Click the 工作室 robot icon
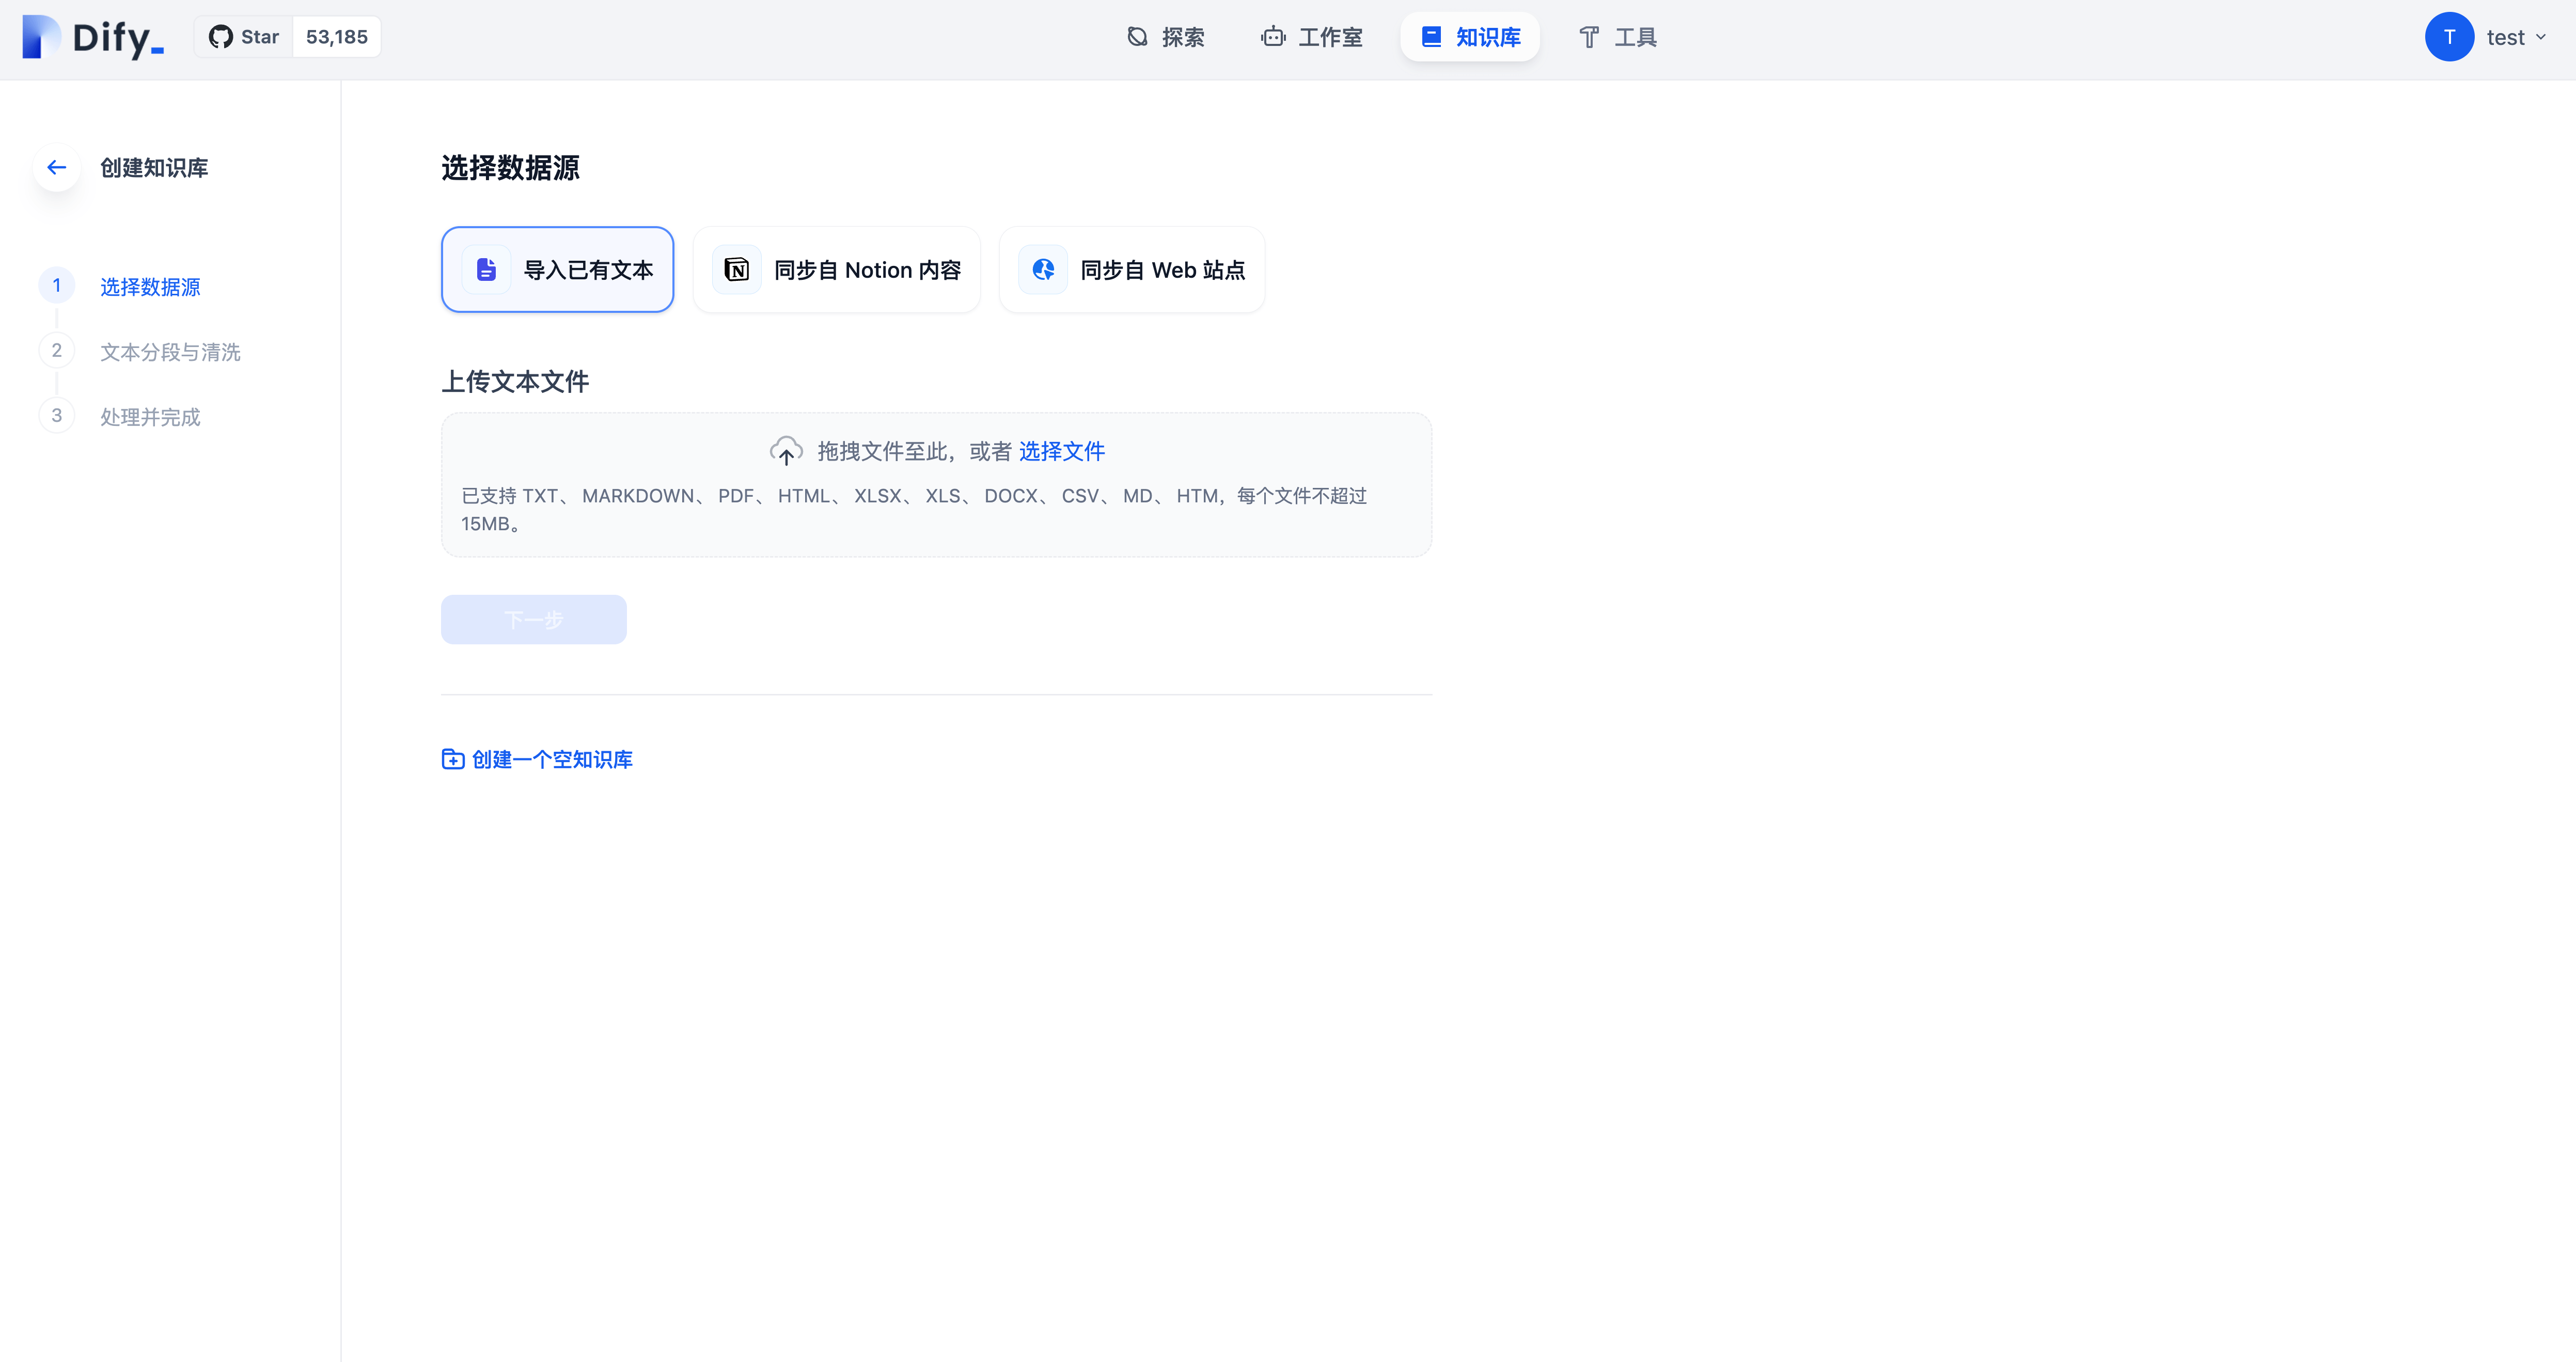 pyautogui.click(x=1273, y=37)
